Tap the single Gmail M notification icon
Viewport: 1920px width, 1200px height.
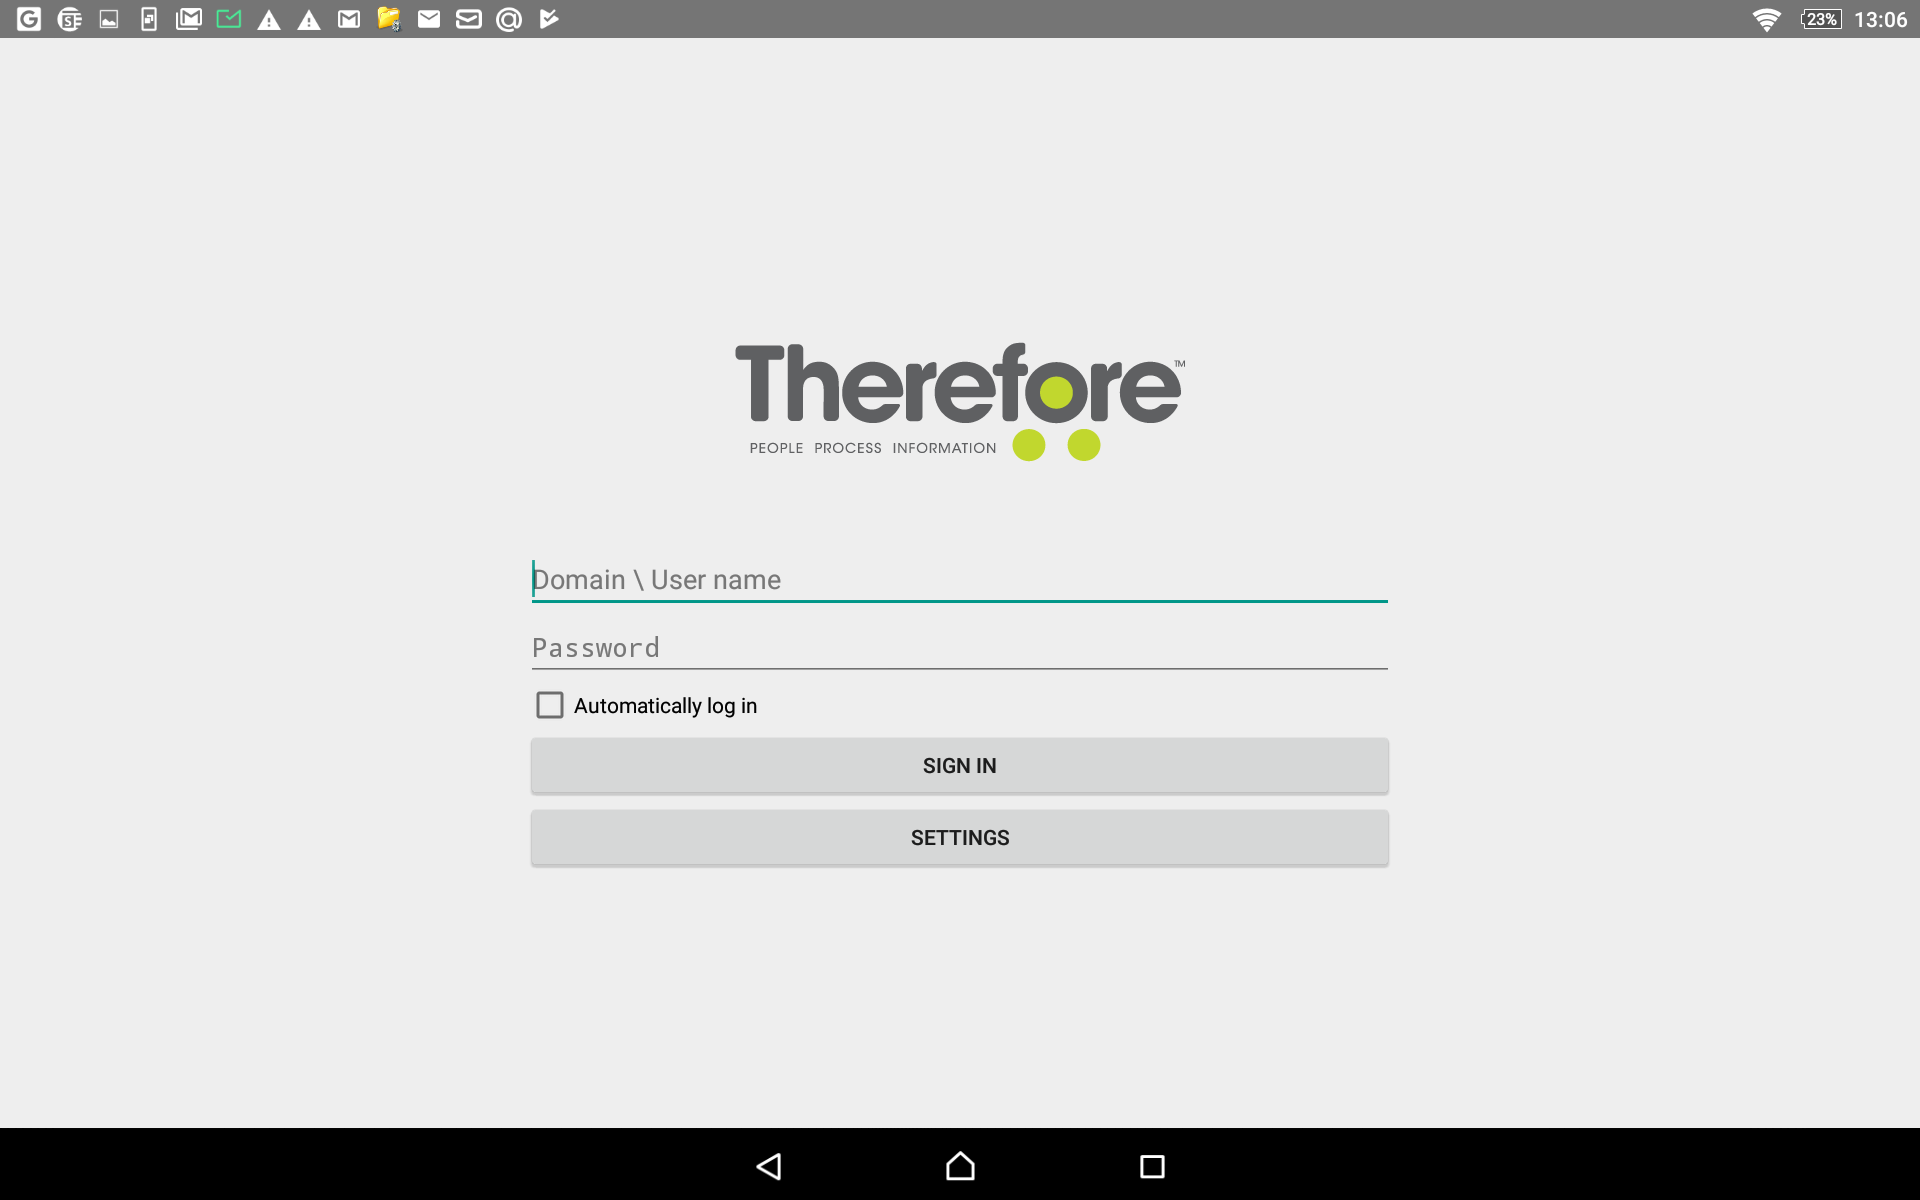pos(349,19)
